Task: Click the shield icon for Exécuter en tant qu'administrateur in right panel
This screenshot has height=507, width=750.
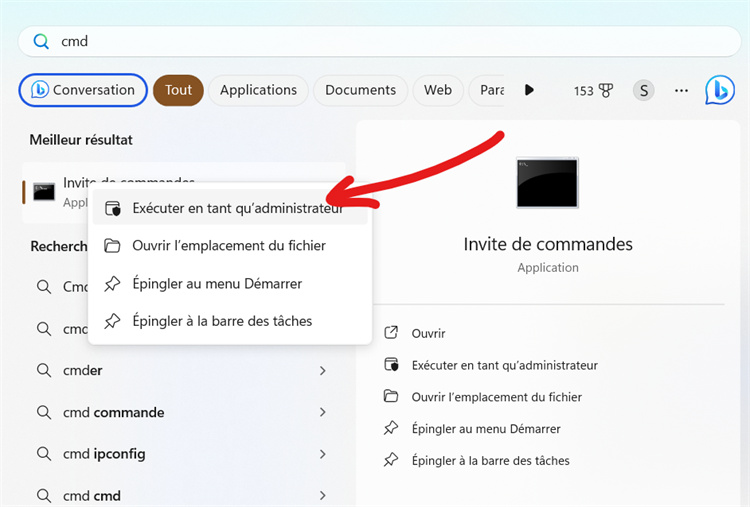Action: [x=391, y=365]
